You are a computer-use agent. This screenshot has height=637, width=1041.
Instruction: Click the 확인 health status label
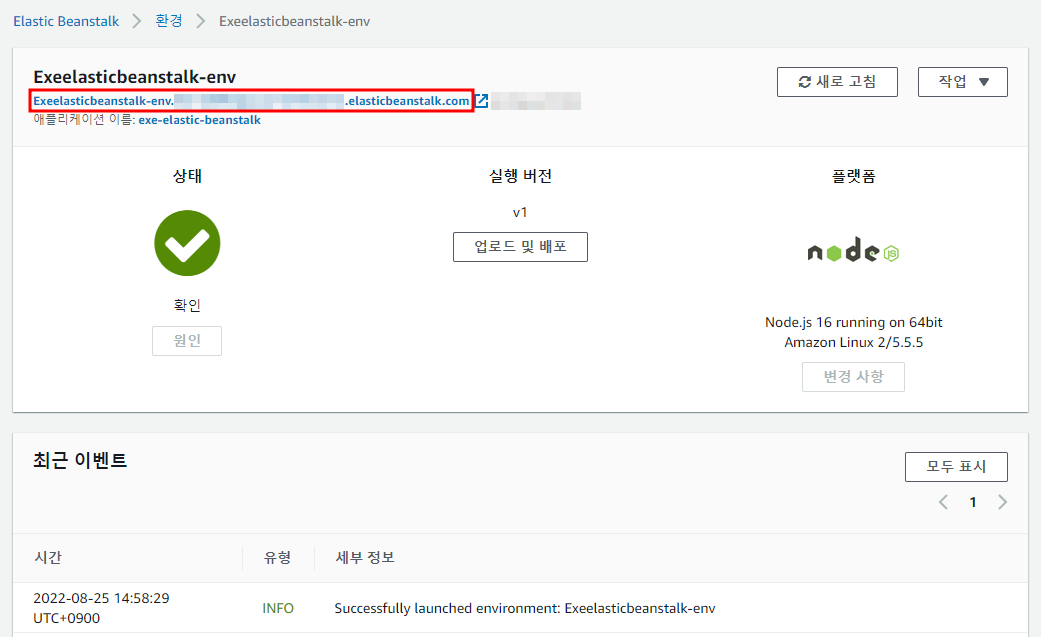tap(187, 306)
